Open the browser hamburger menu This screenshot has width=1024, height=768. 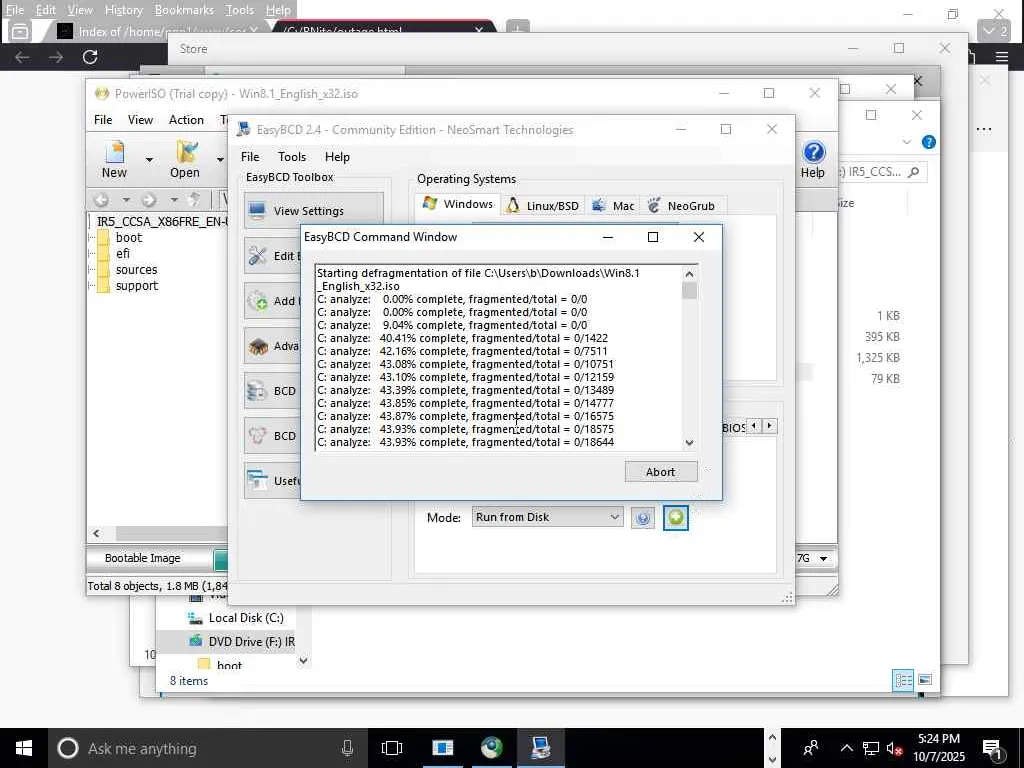(1002, 57)
